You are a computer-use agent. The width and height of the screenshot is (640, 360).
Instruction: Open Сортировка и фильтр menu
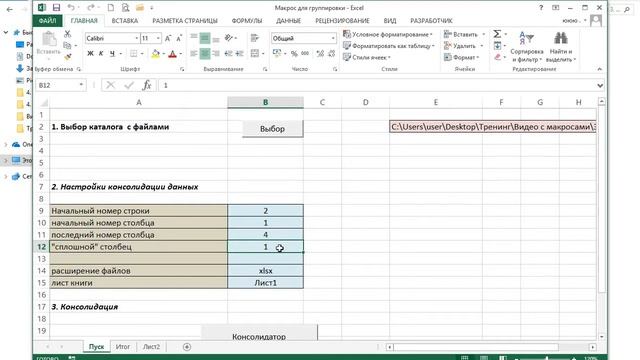coord(527,46)
